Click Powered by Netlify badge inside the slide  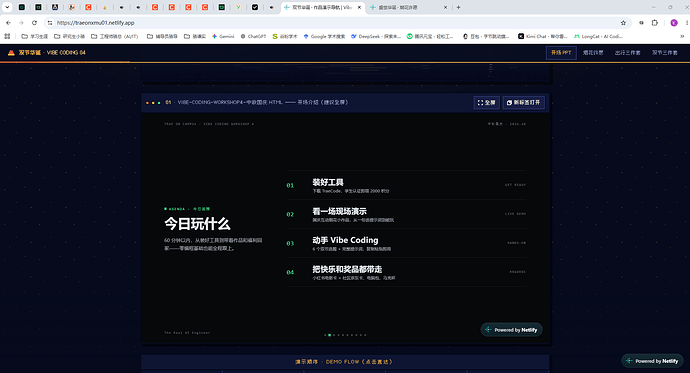(511, 330)
